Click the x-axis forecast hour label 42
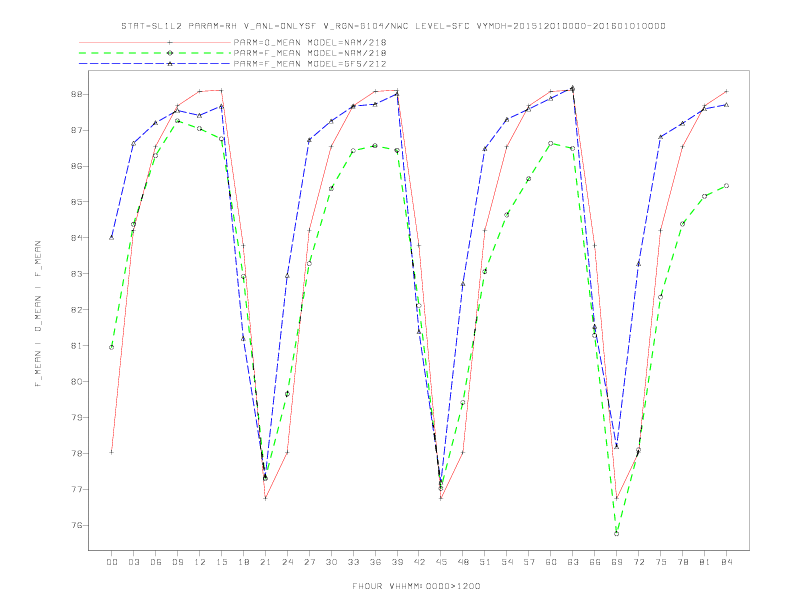 coord(419,562)
